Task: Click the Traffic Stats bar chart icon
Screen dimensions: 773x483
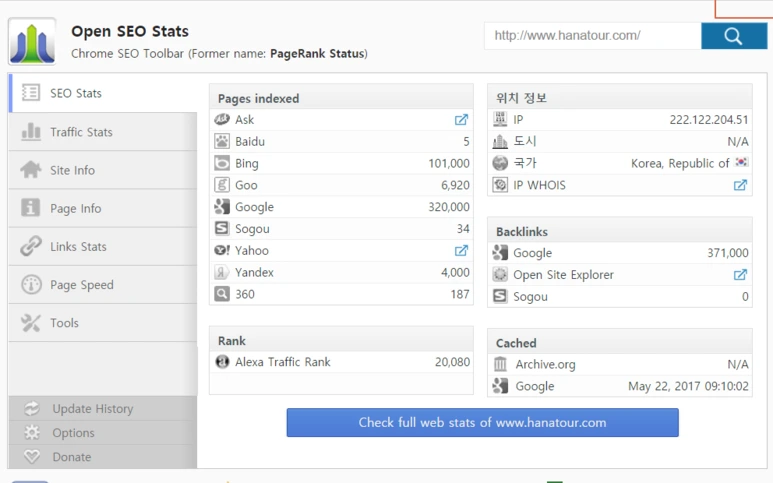Action: 31,132
